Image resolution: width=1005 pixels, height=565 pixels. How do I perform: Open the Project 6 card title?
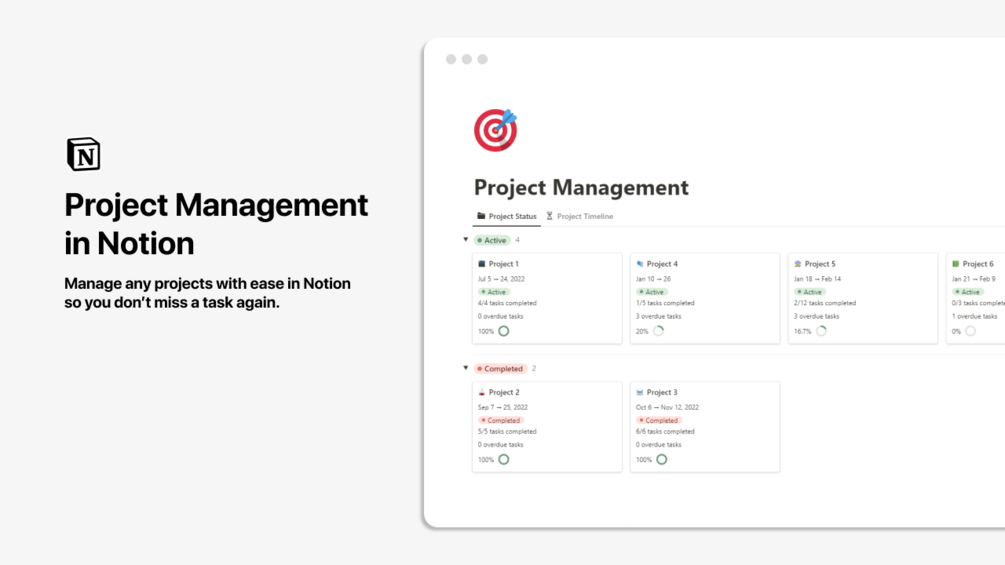978,264
